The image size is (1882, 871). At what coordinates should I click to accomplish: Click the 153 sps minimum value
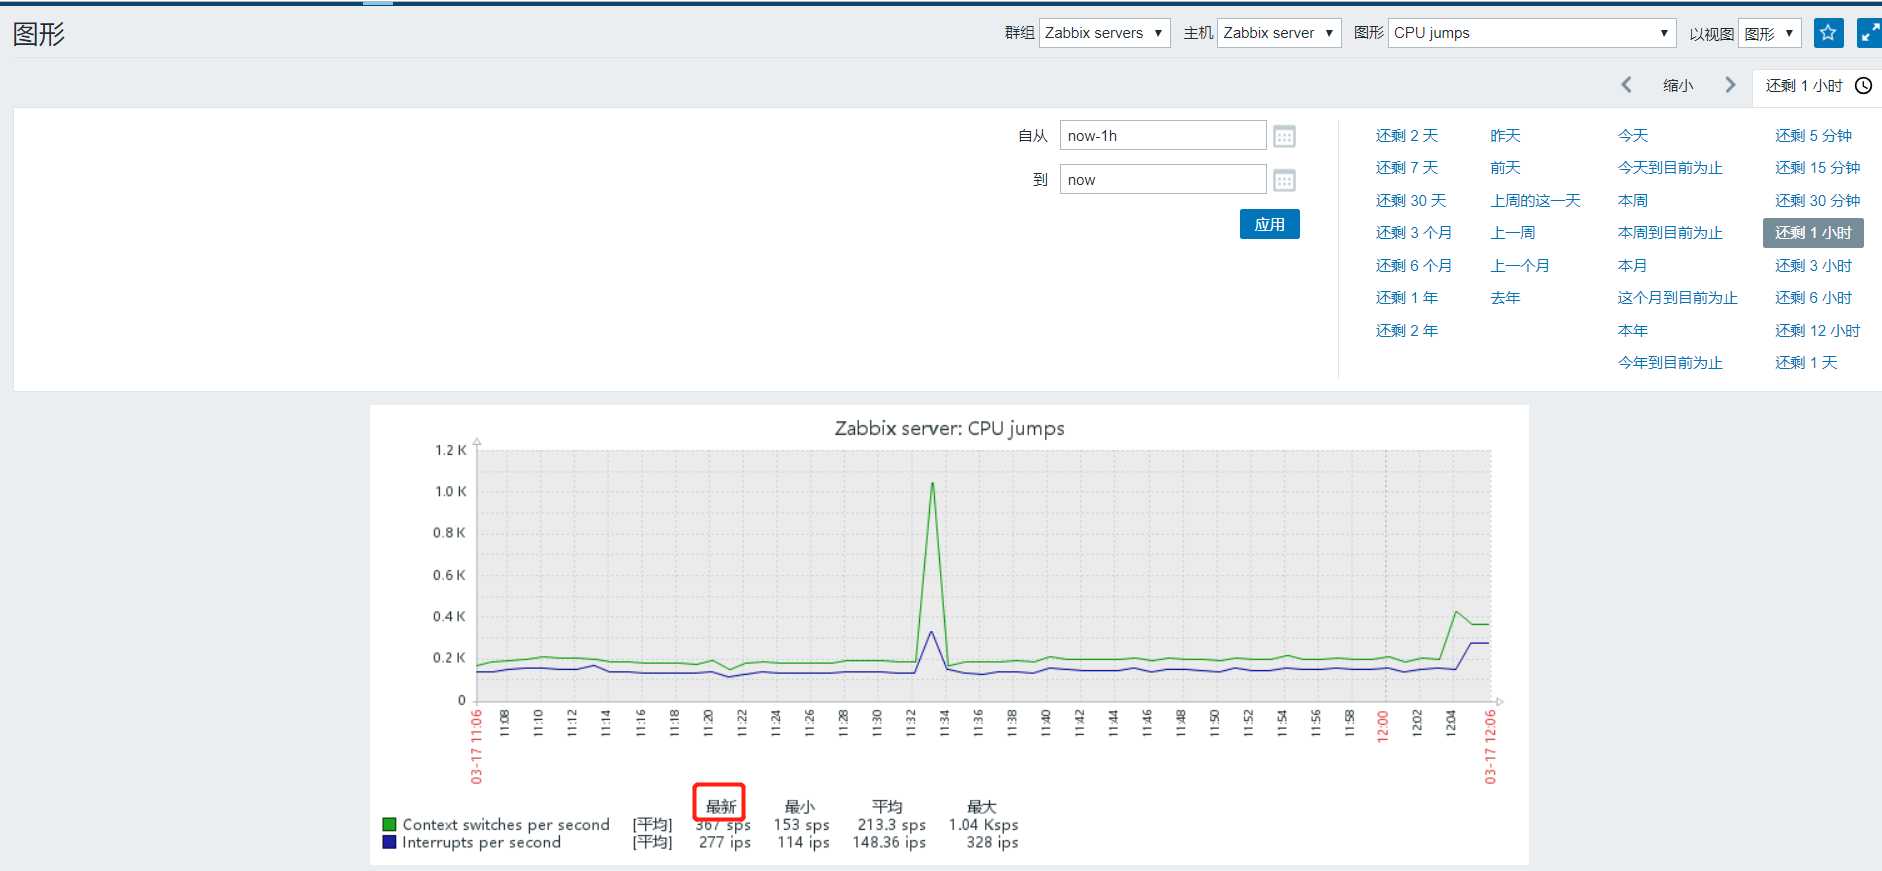[802, 825]
